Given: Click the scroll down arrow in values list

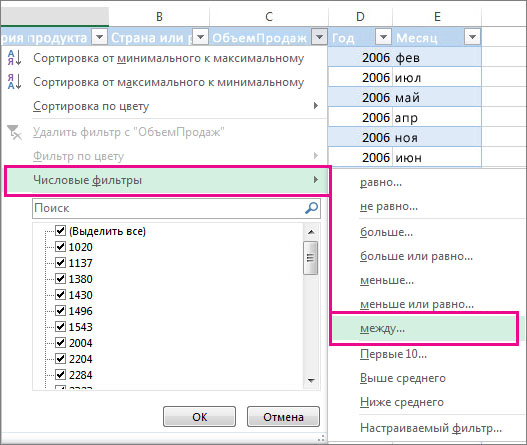Looking at the screenshot, I should click(311, 380).
